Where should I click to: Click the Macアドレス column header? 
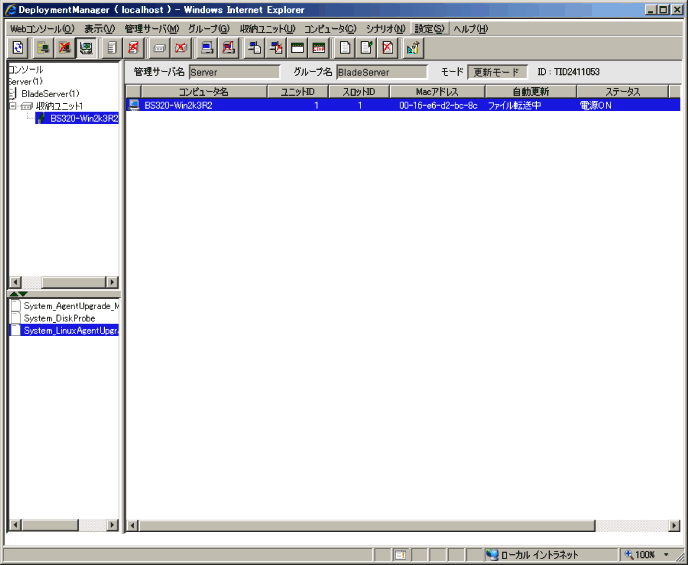coord(437,92)
